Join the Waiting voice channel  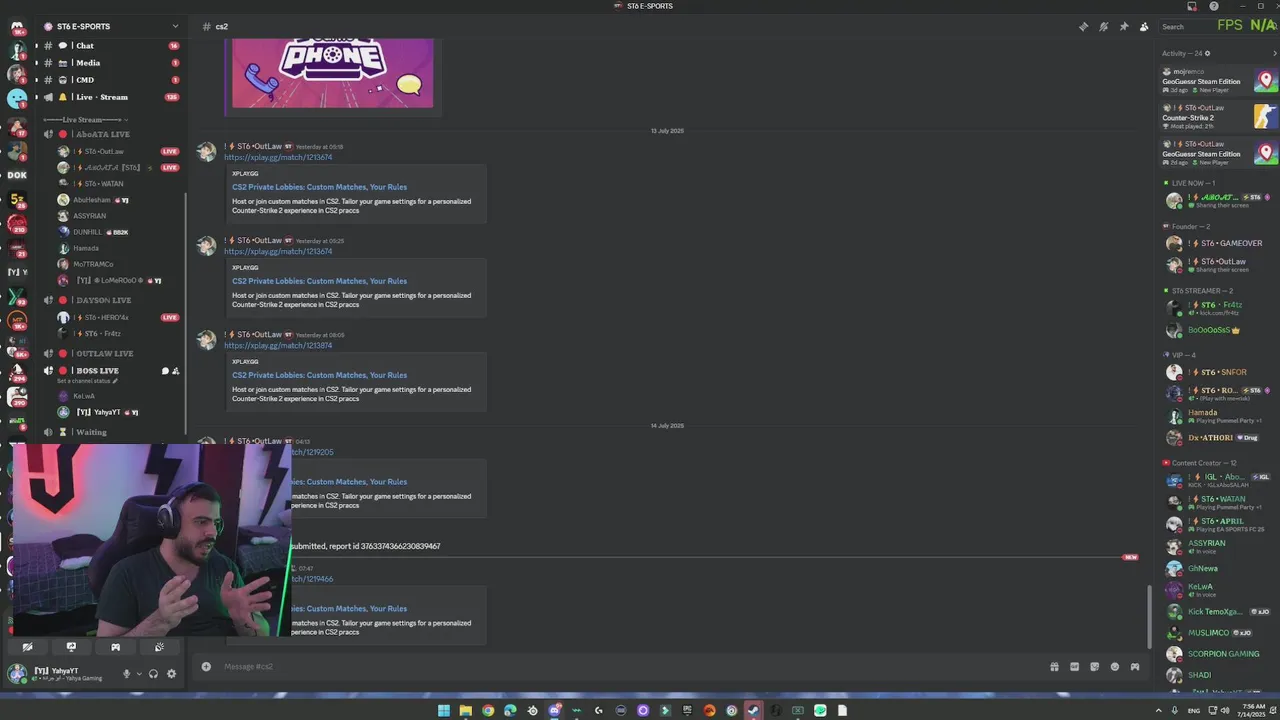pos(110,432)
